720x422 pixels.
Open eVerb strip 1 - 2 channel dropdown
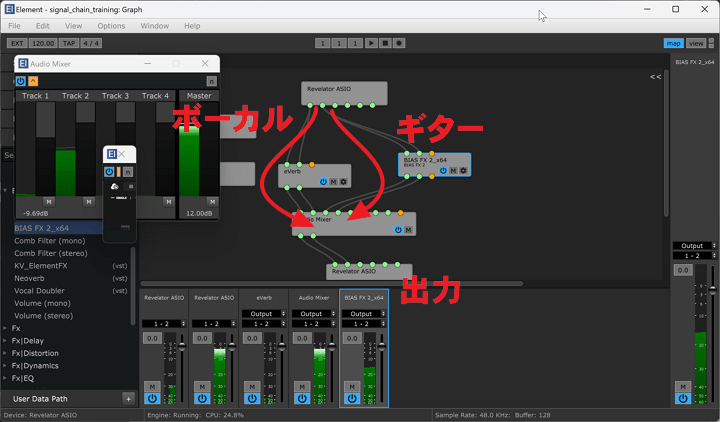264,324
